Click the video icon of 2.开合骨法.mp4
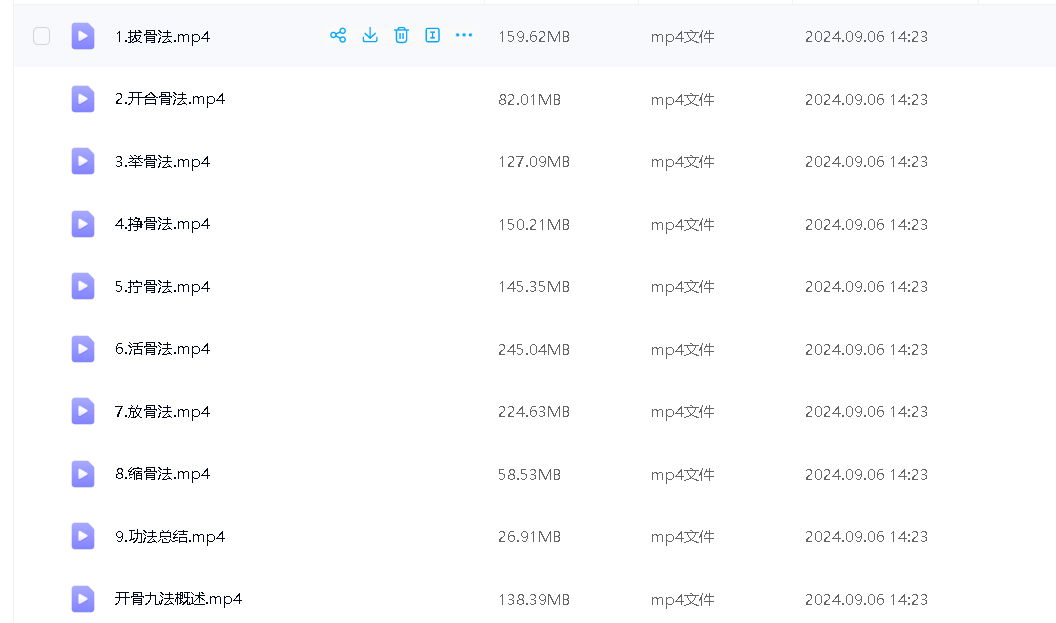Viewport: 1056px width, 623px height. [83, 99]
